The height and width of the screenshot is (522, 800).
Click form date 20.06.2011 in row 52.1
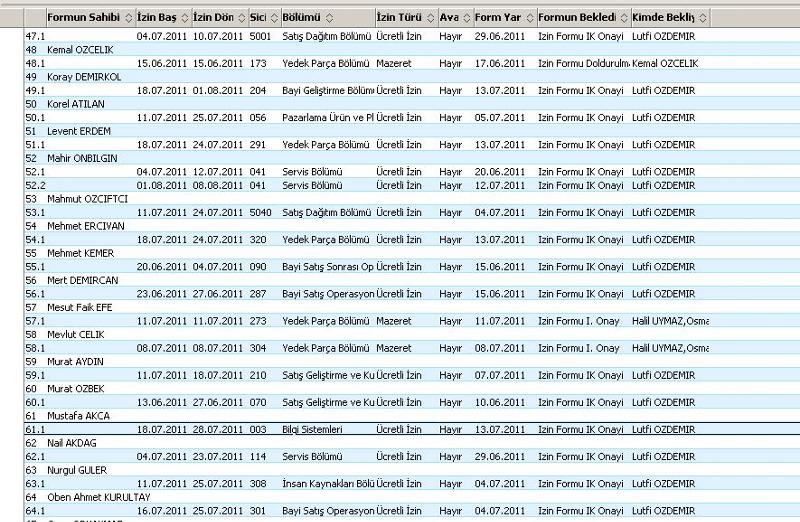(x=499, y=172)
